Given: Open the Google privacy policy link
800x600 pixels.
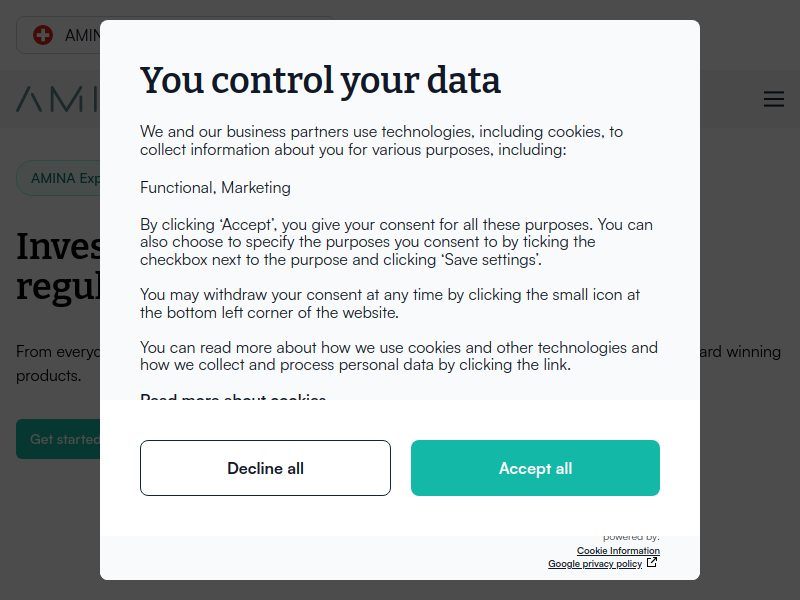Looking at the screenshot, I should pyautogui.click(x=595, y=564).
